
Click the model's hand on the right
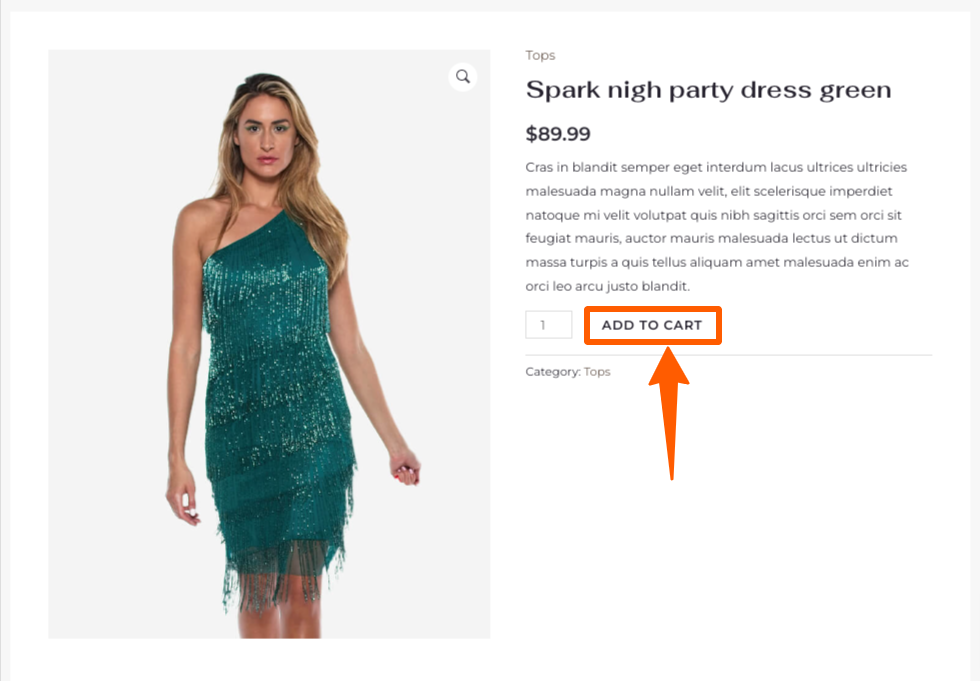coord(406,467)
